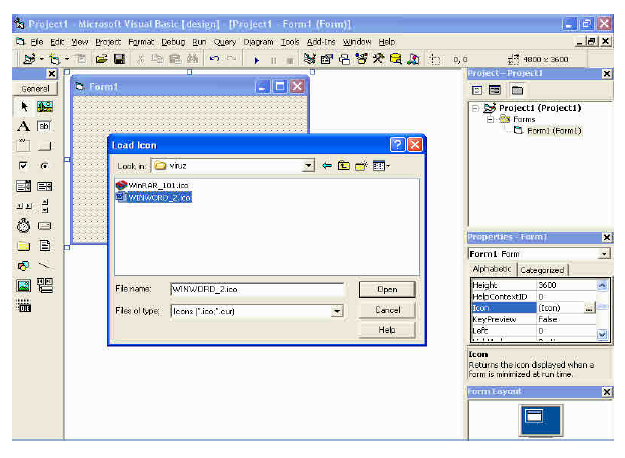
Task: Switch to the Categorized properties tab
Action: click(x=542, y=270)
